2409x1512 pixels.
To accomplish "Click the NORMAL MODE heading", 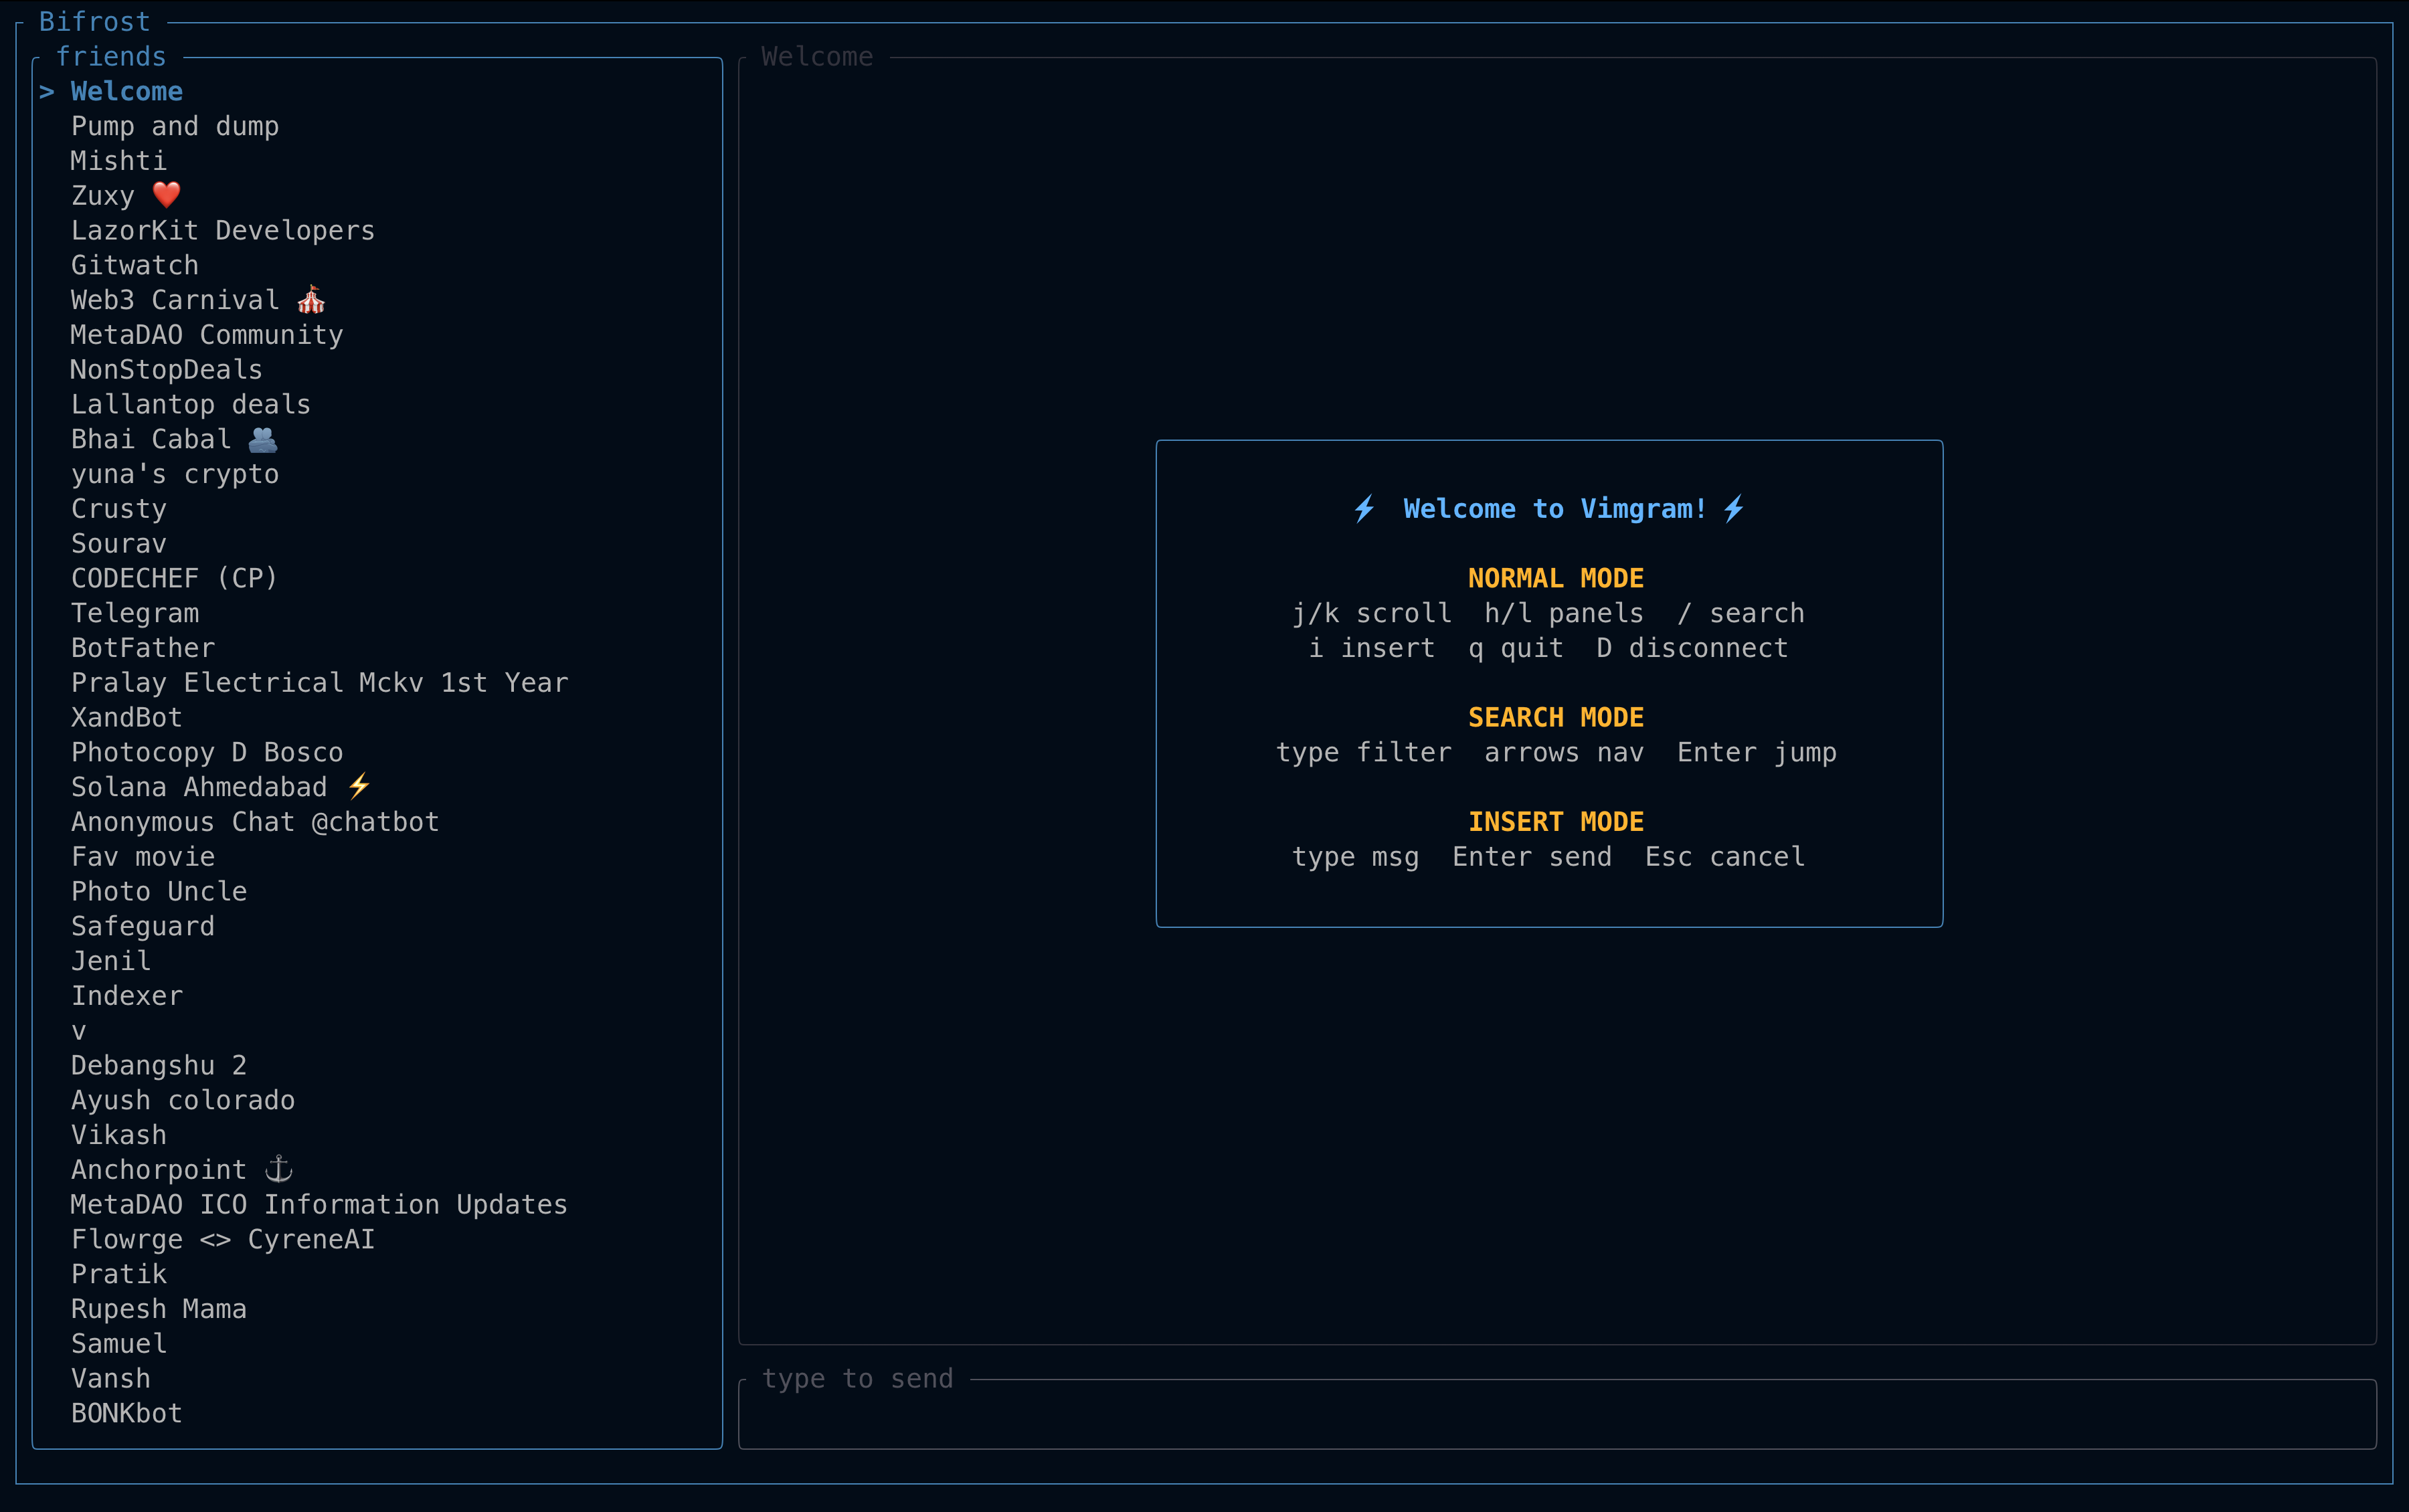I will tap(1555, 577).
